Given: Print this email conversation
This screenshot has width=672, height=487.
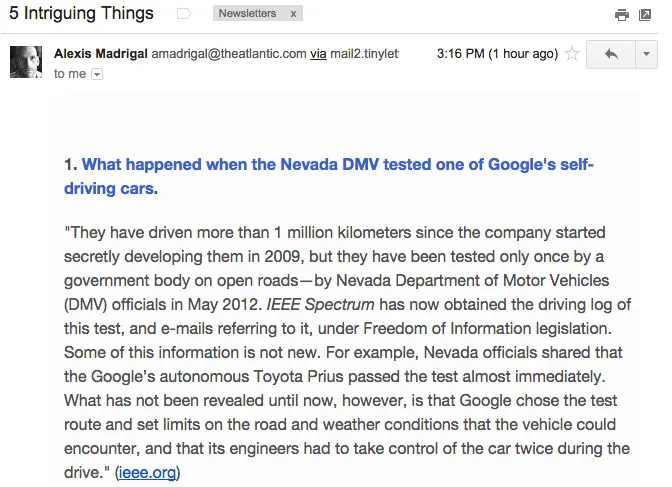Looking at the screenshot, I should point(622,15).
